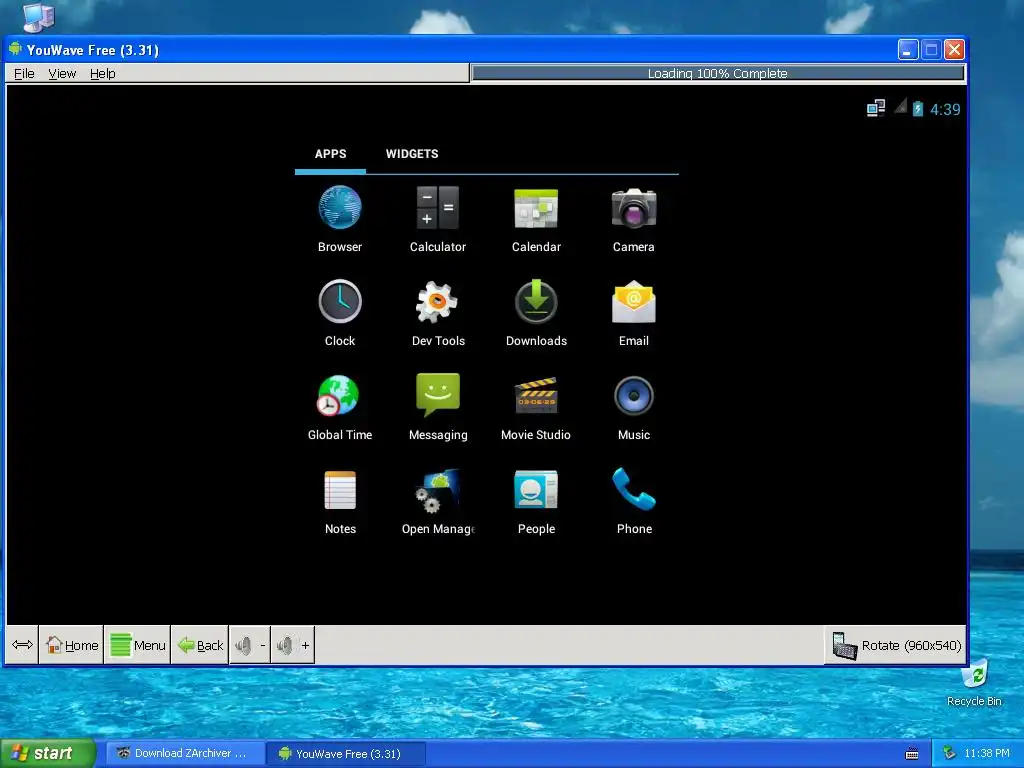Click the double-arrow resize toggle button

click(x=22, y=645)
